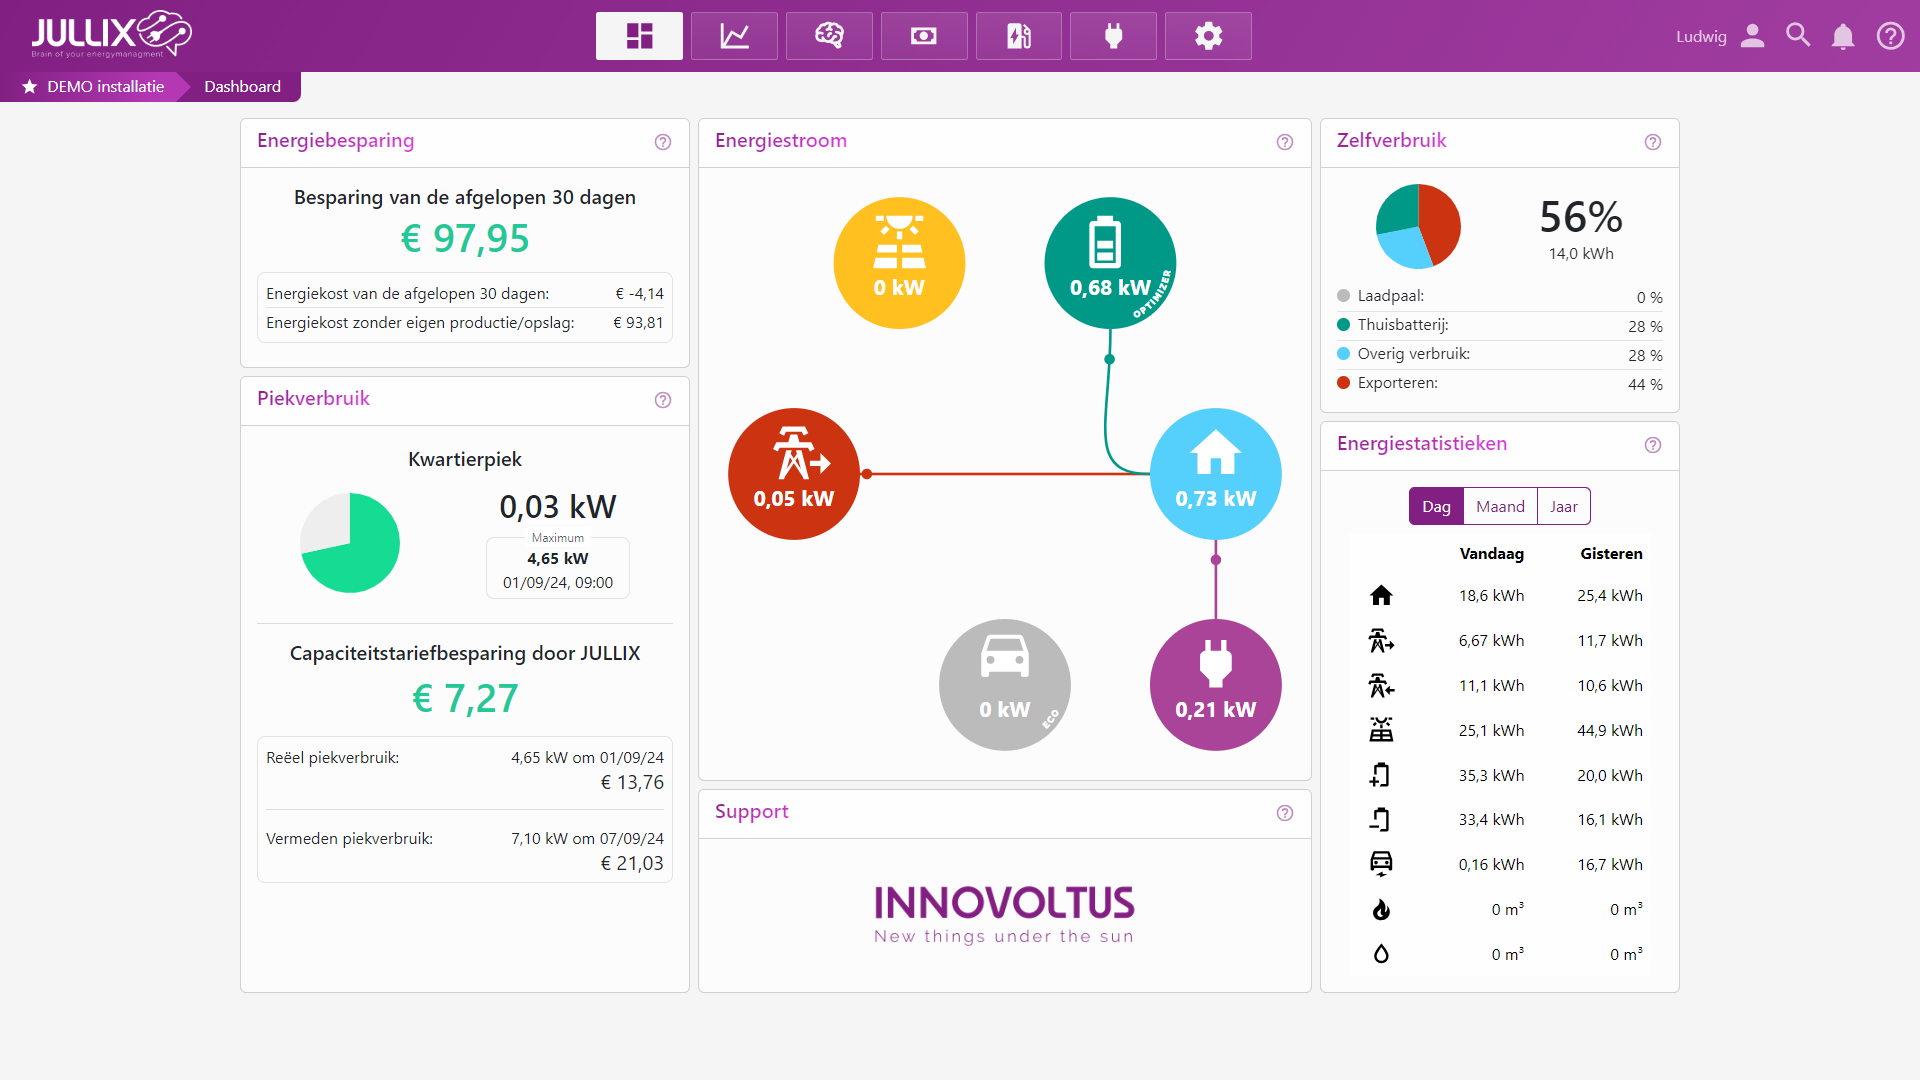Open the charts view in top navigation
1920x1080 pixels.
(734, 36)
